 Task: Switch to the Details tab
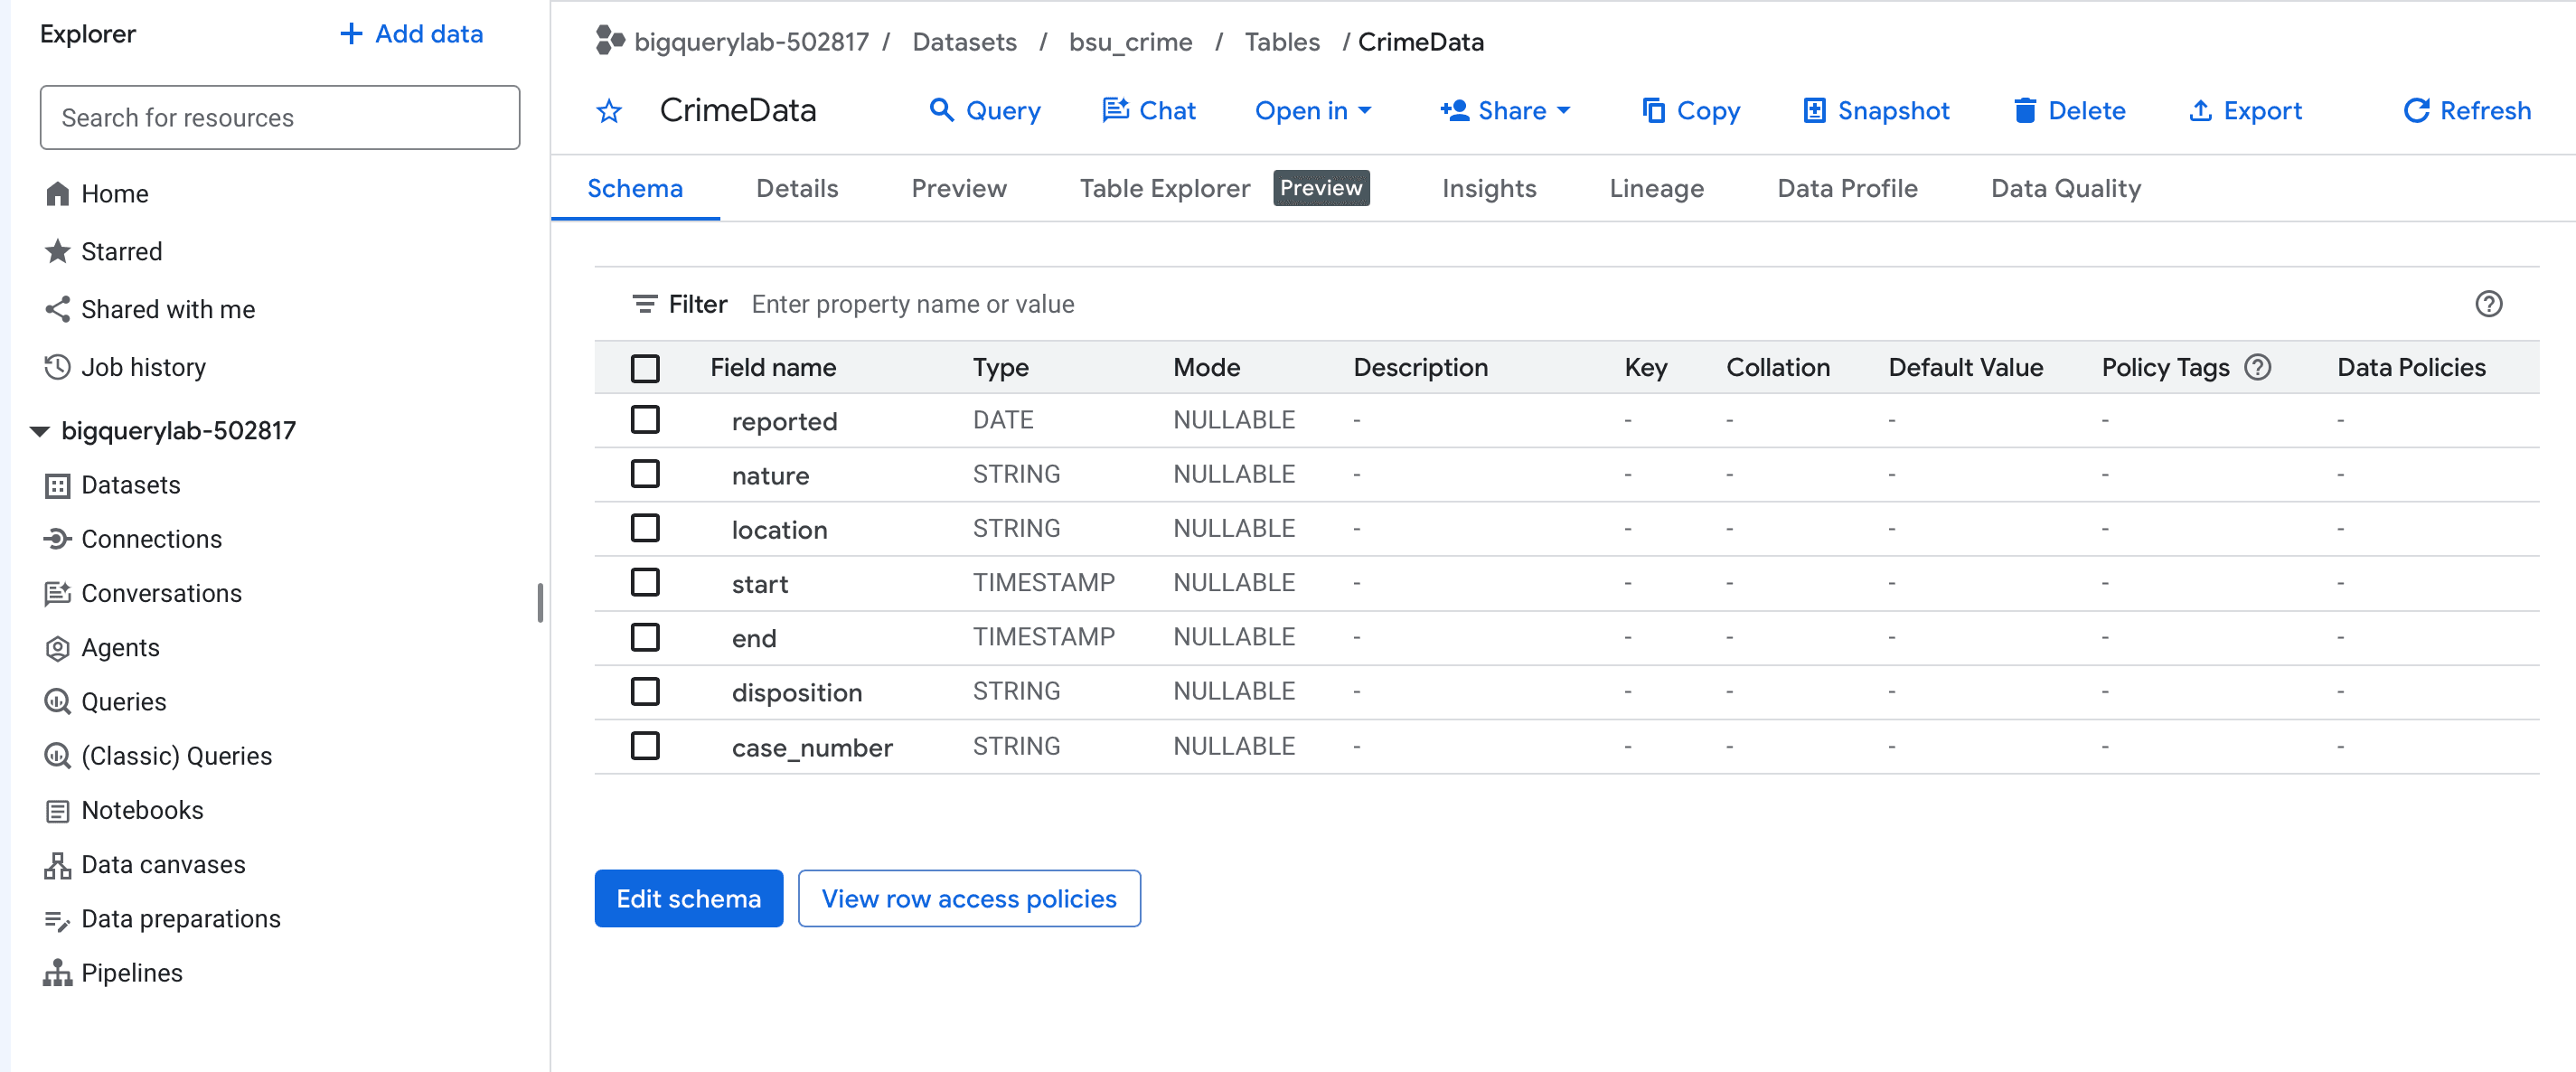coord(797,189)
